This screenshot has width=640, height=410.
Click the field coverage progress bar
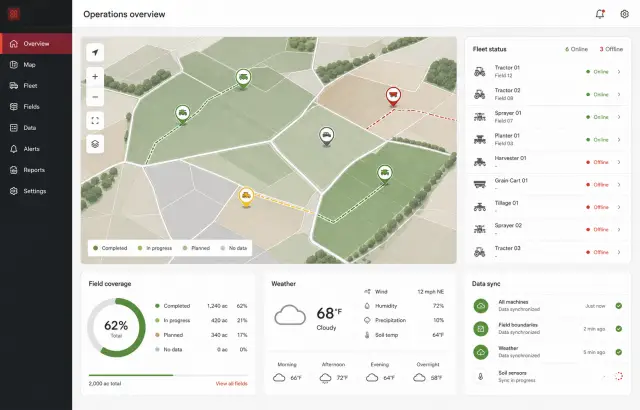pos(168,375)
